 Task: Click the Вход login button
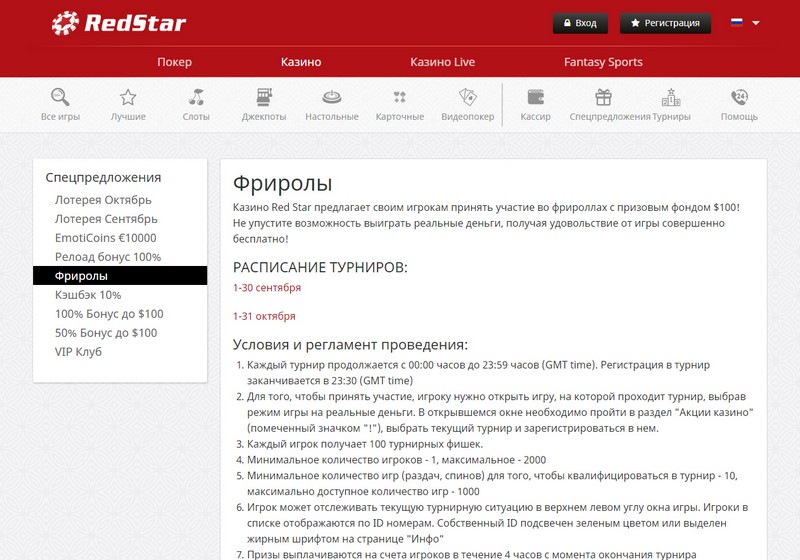(x=580, y=23)
